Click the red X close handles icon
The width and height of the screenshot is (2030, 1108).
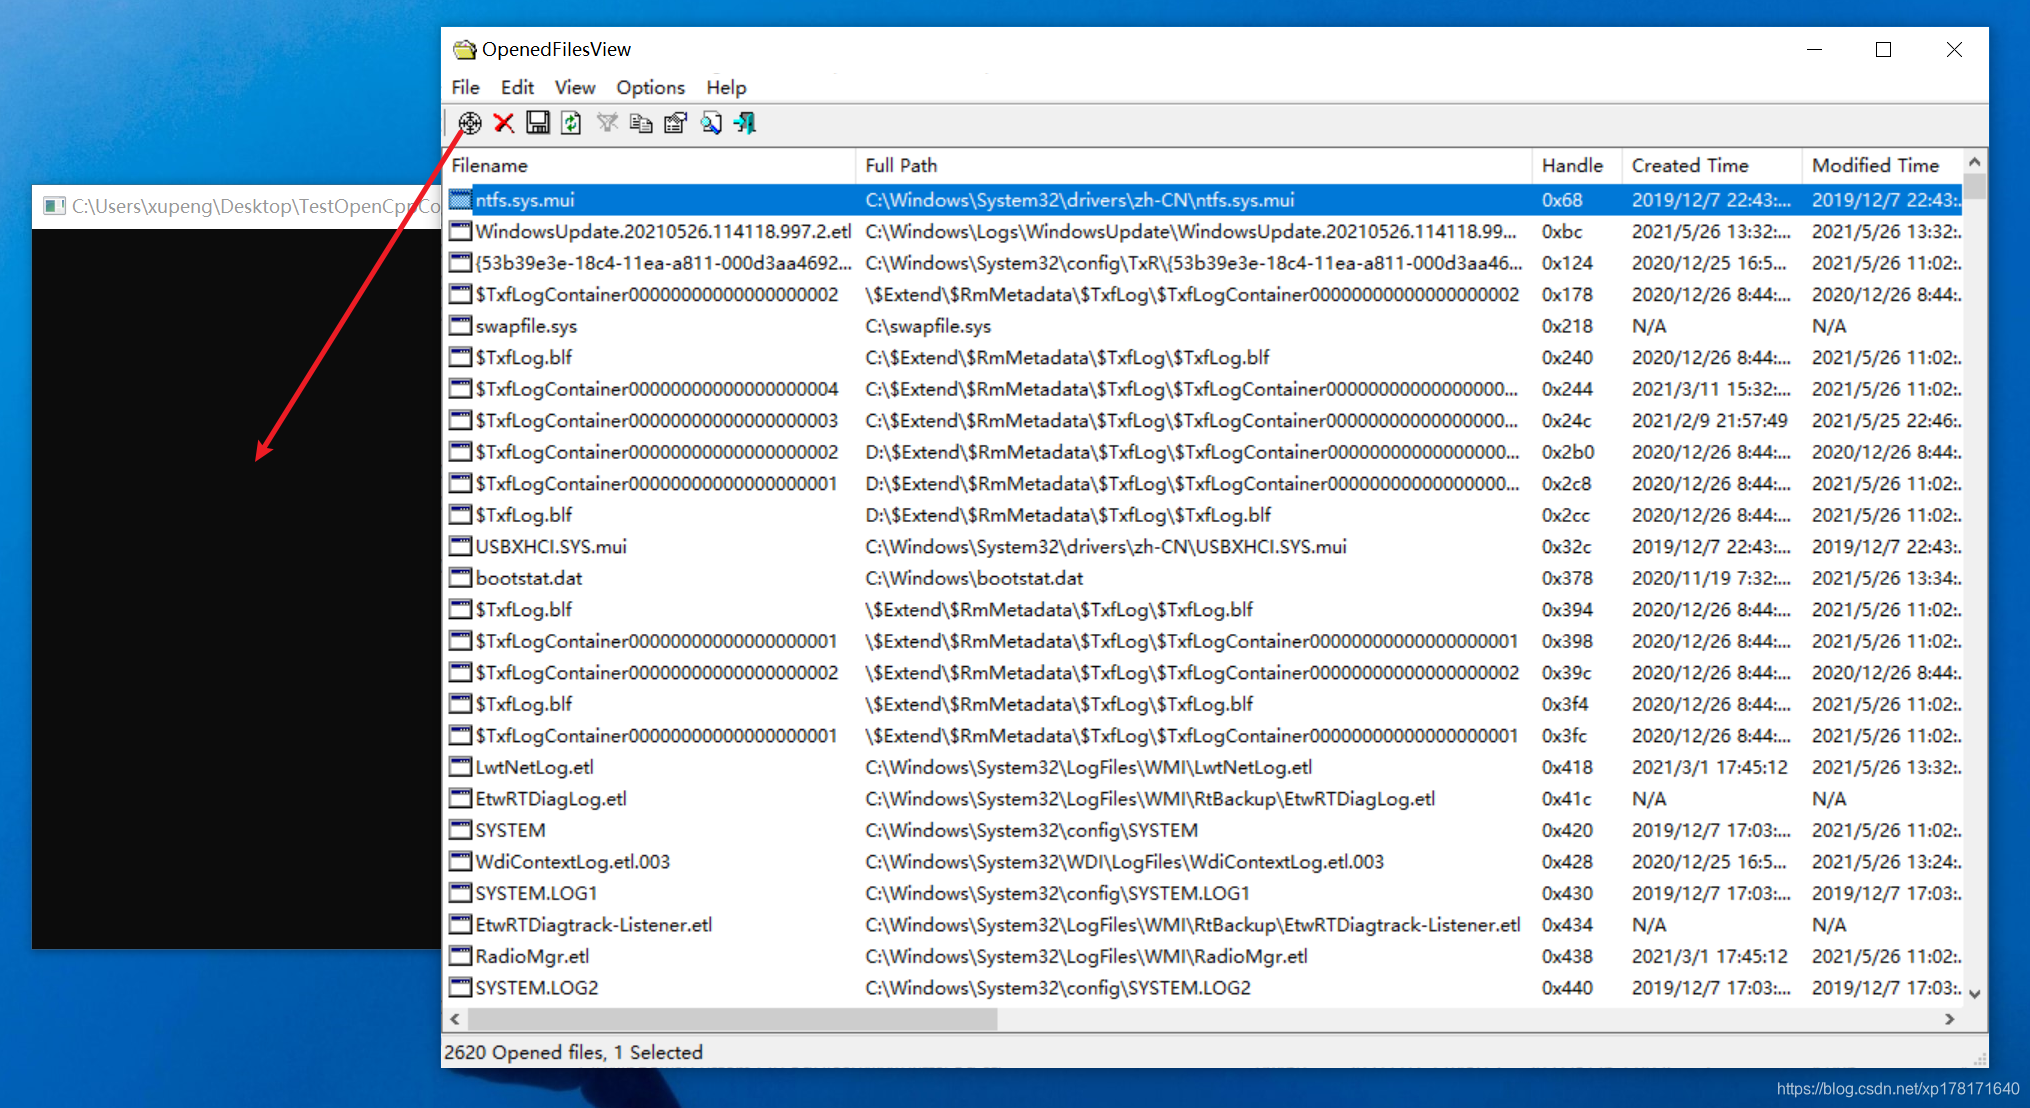[x=503, y=123]
